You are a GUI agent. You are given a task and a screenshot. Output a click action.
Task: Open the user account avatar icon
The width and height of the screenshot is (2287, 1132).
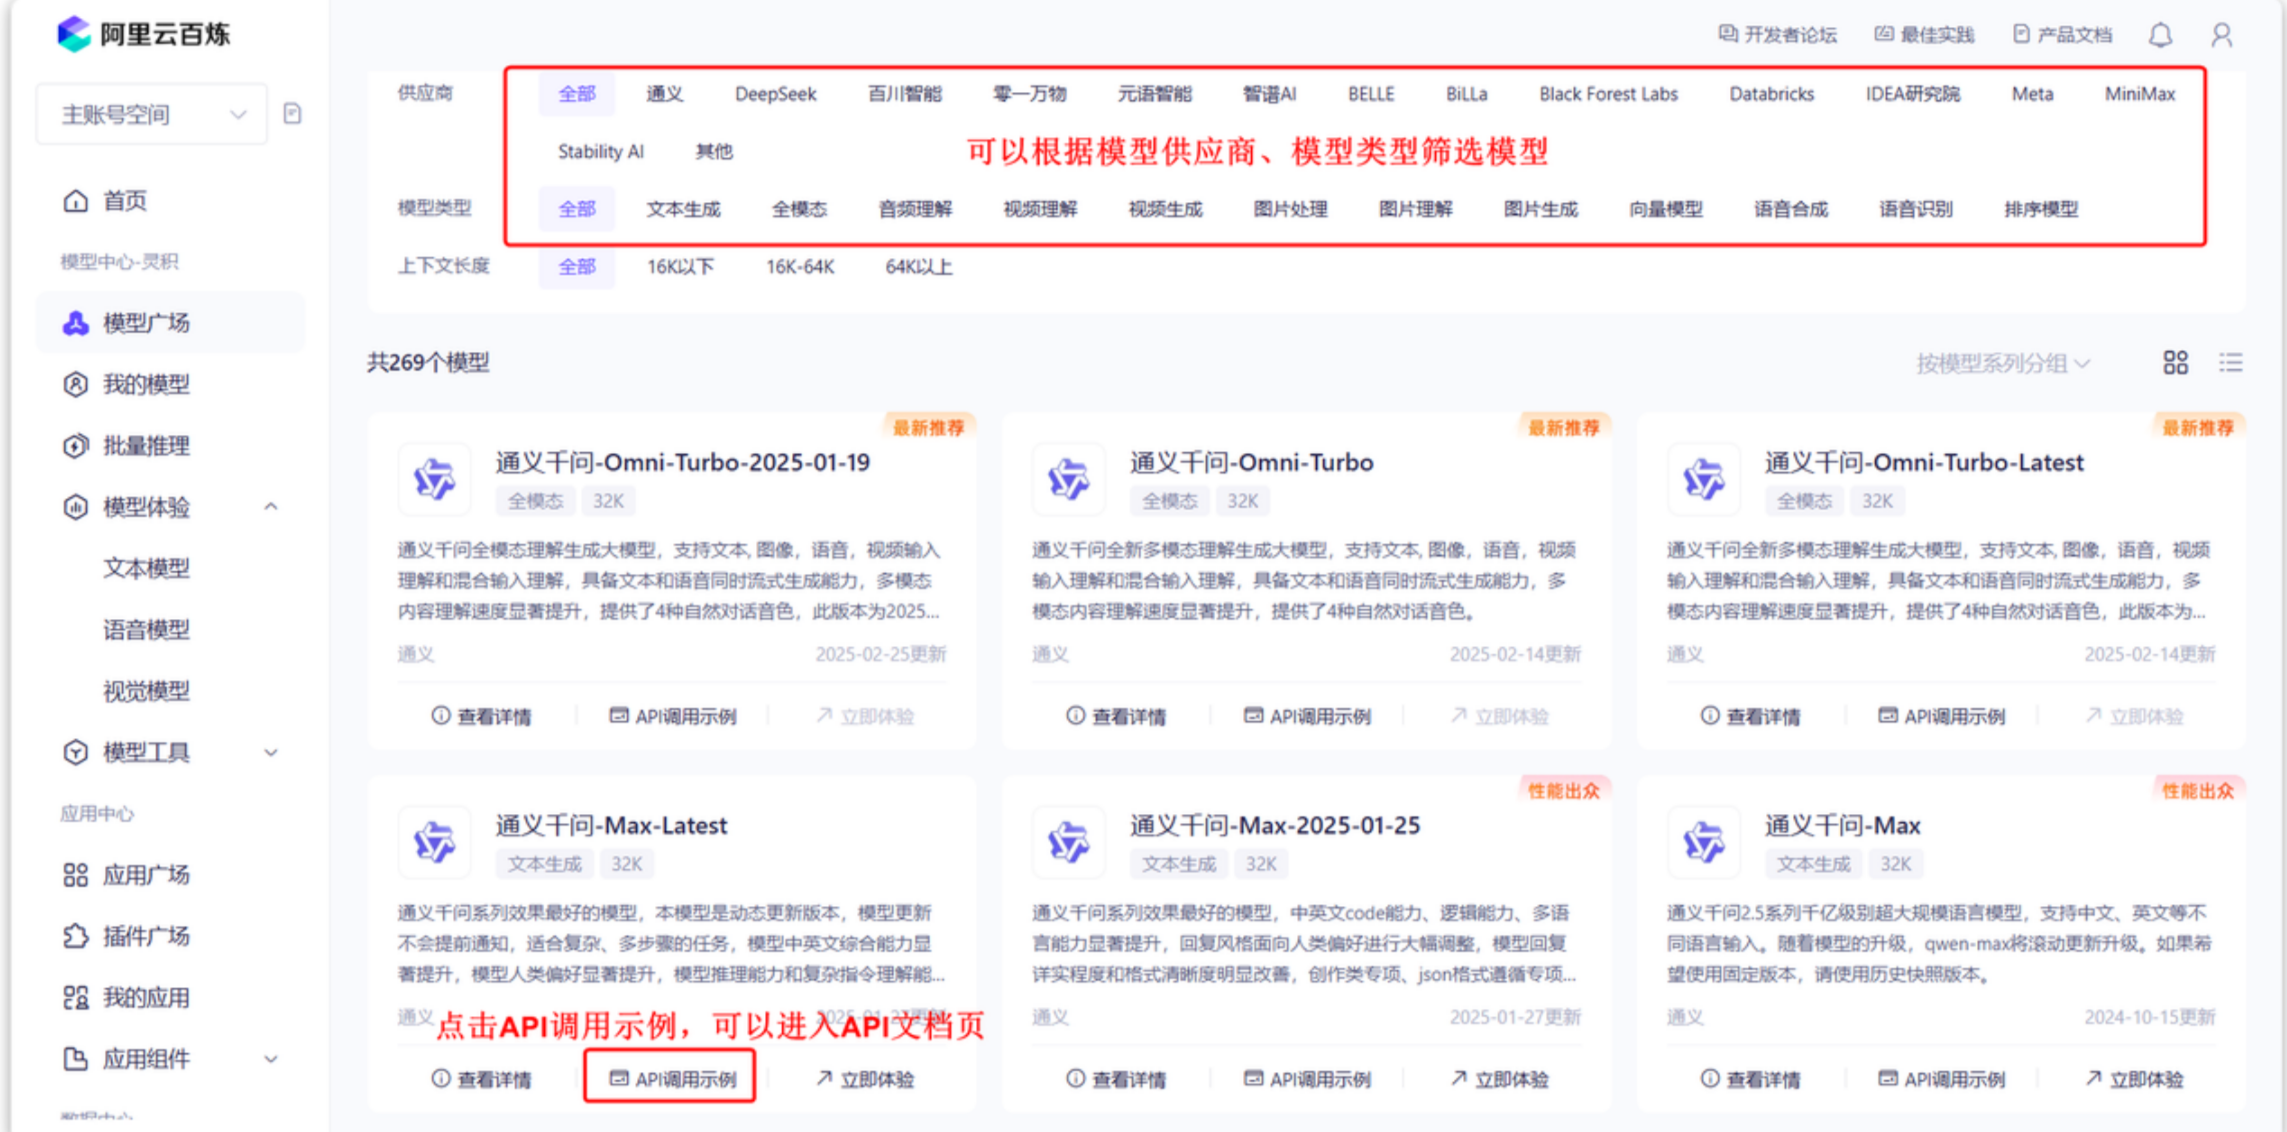[x=2221, y=36]
